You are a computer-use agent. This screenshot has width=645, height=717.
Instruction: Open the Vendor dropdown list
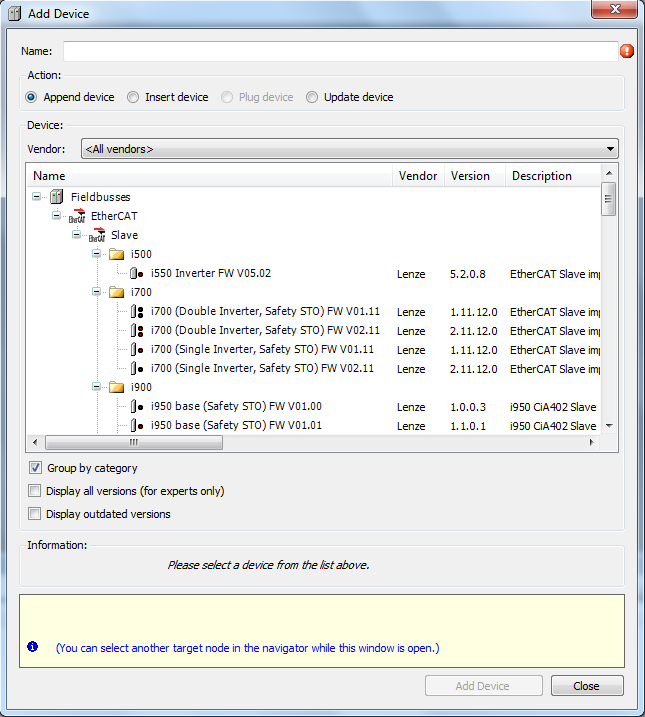tap(610, 149)
